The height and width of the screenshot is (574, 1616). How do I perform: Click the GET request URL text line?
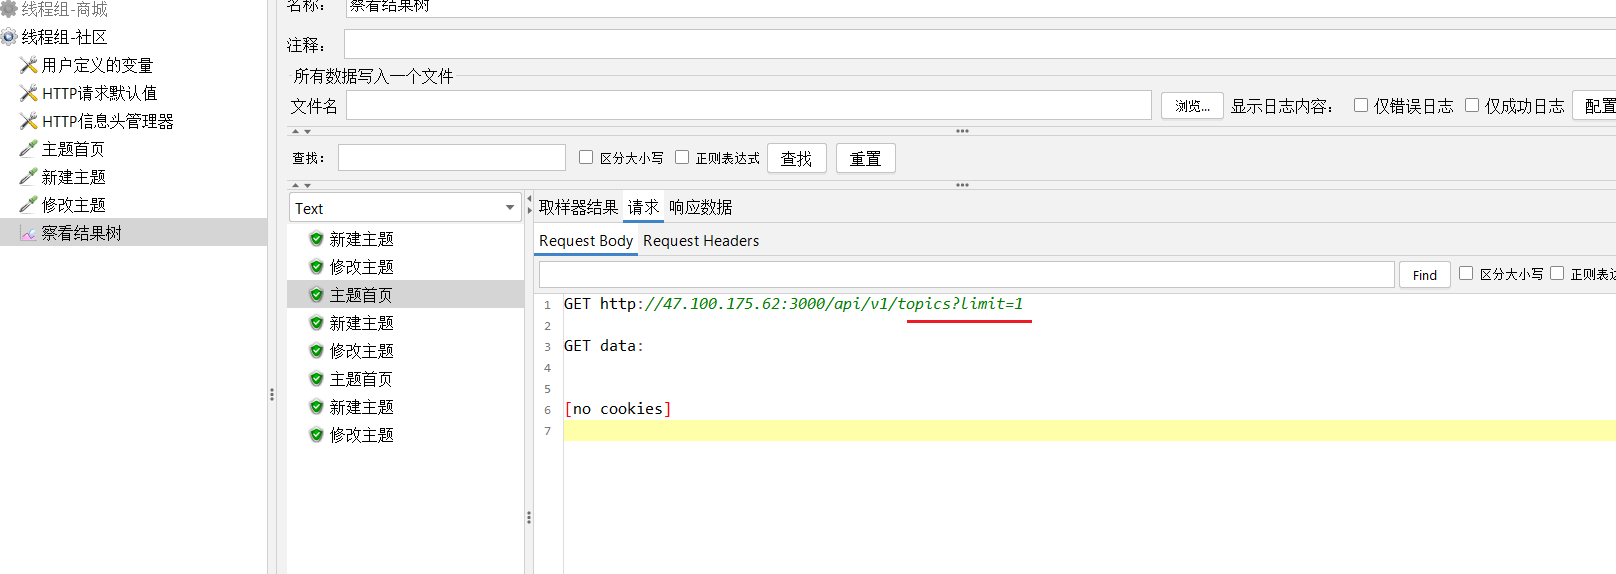tap(793, 304)
